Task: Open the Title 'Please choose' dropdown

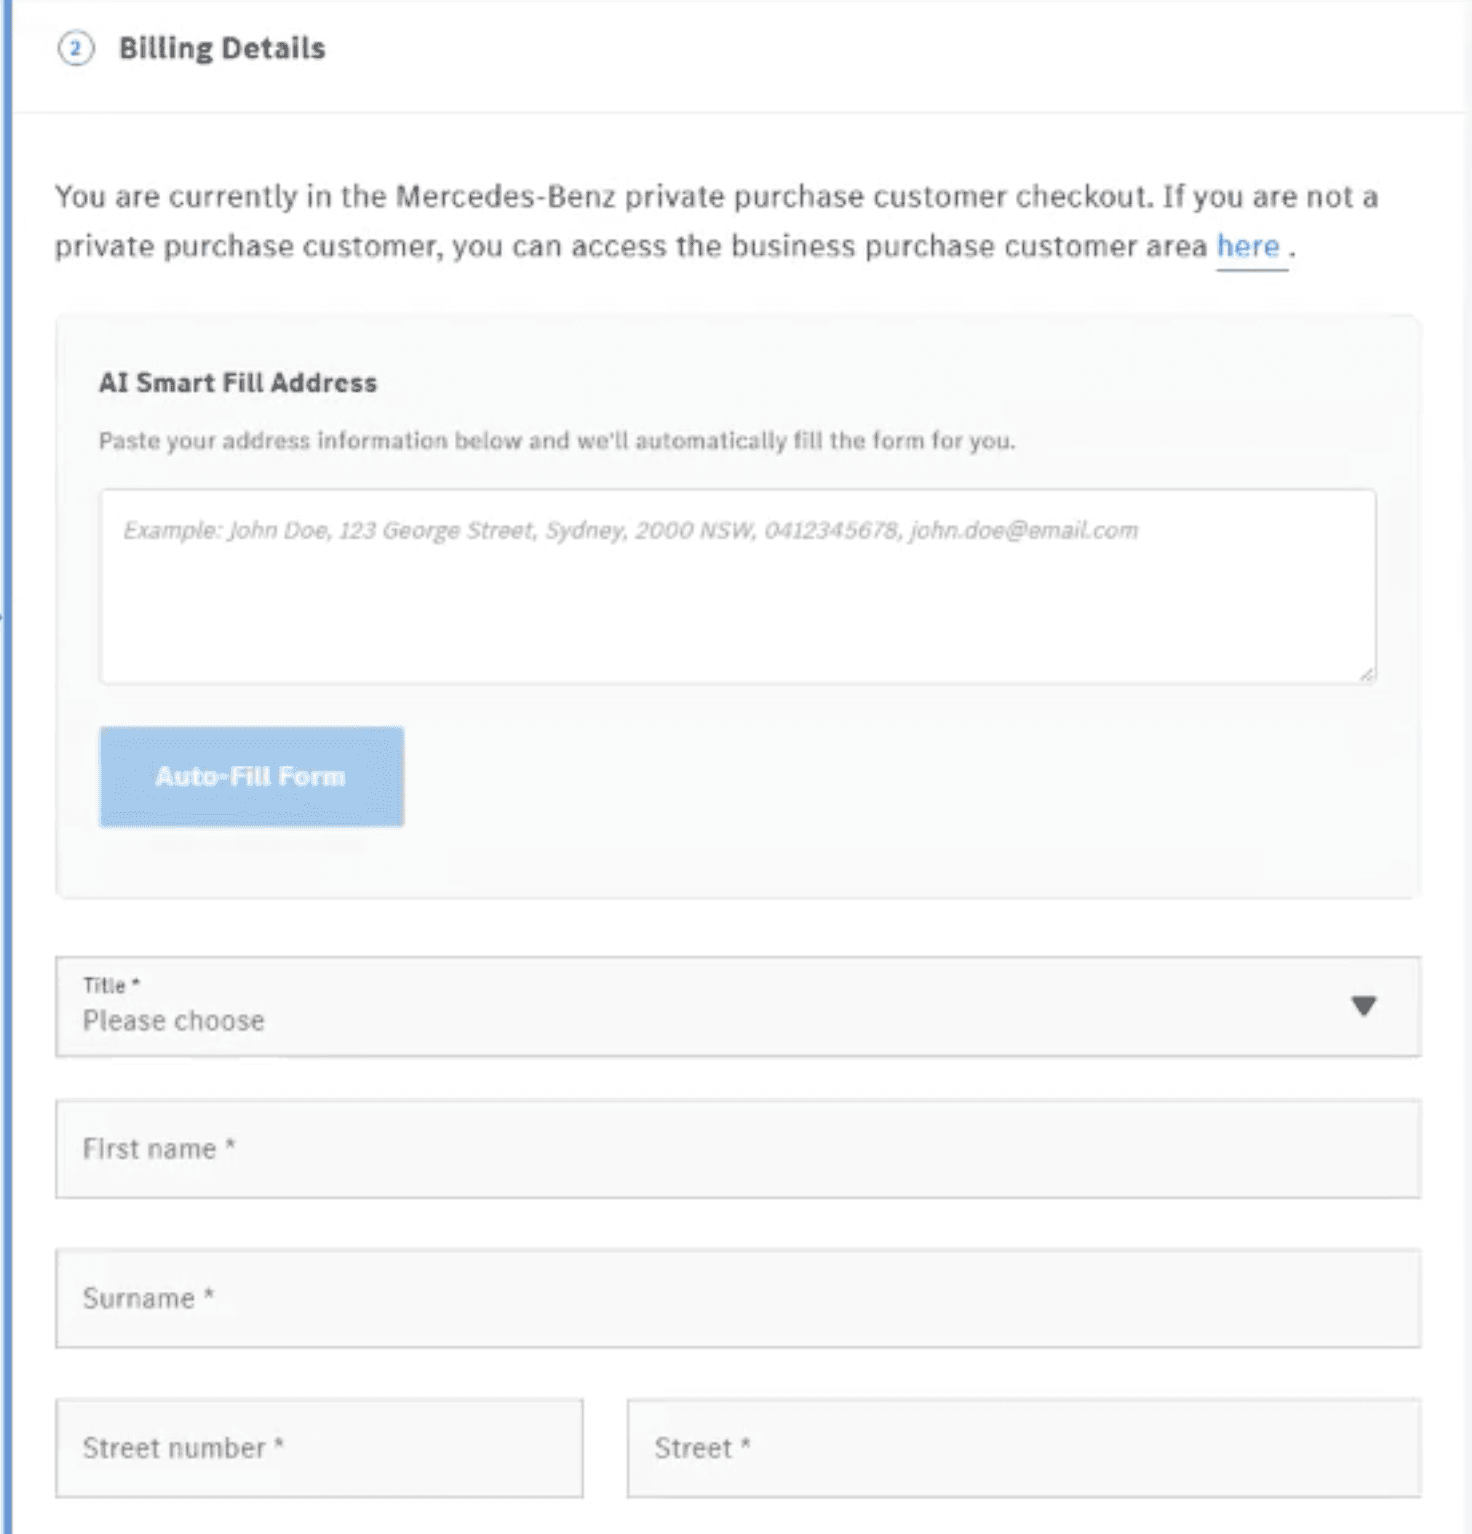Action: 700,1008
